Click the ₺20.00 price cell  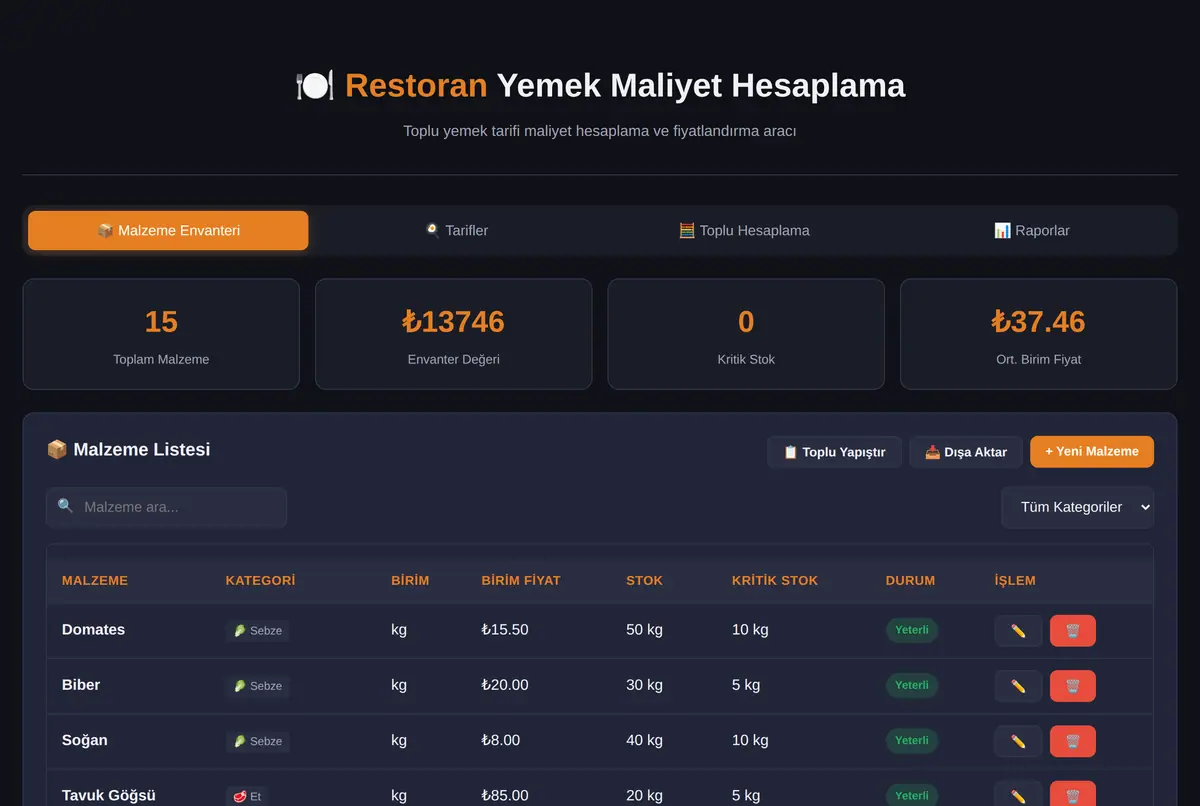click(505, 685)
